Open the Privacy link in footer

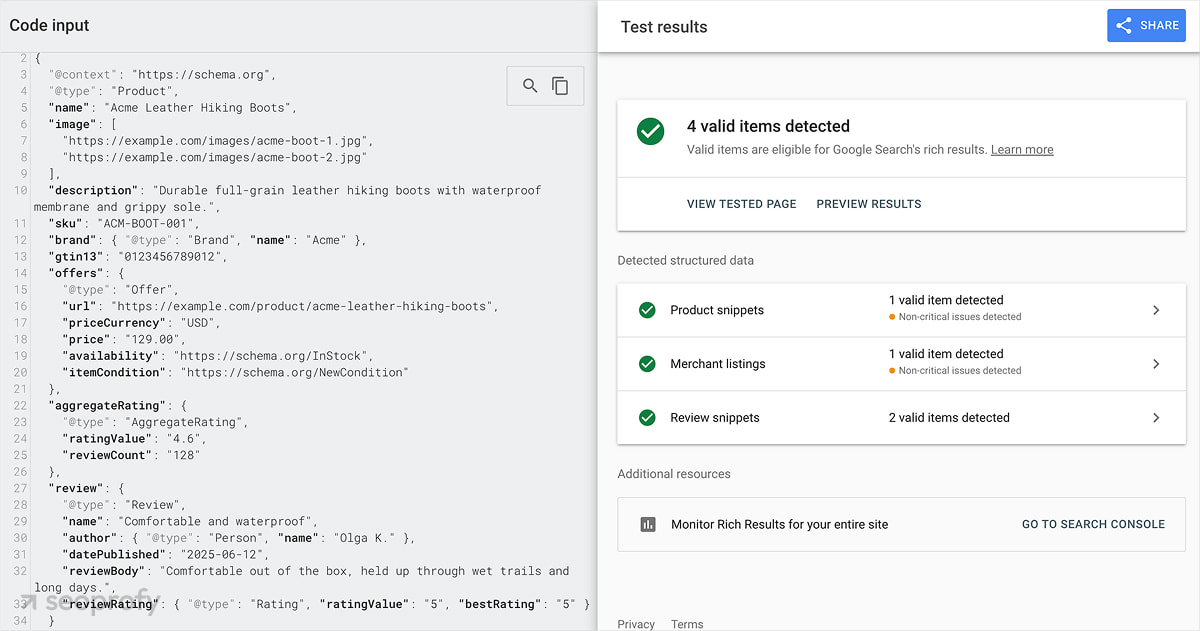636,624
